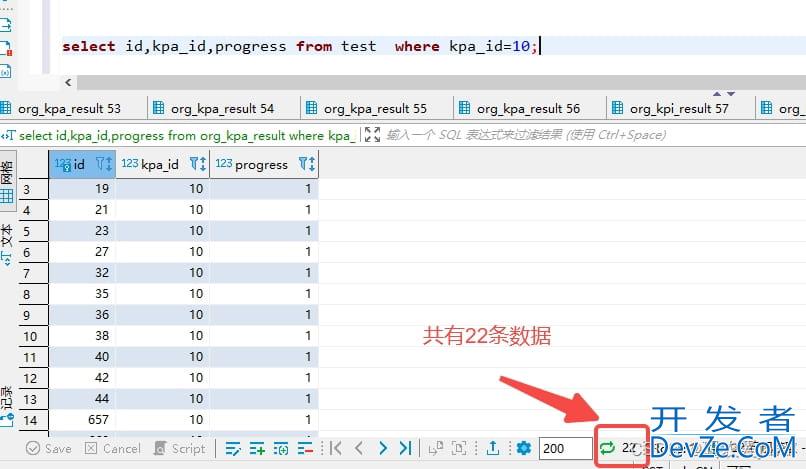Click the export data icon
The width and height of the screenshot is (806, 469).
coord(493,448)
